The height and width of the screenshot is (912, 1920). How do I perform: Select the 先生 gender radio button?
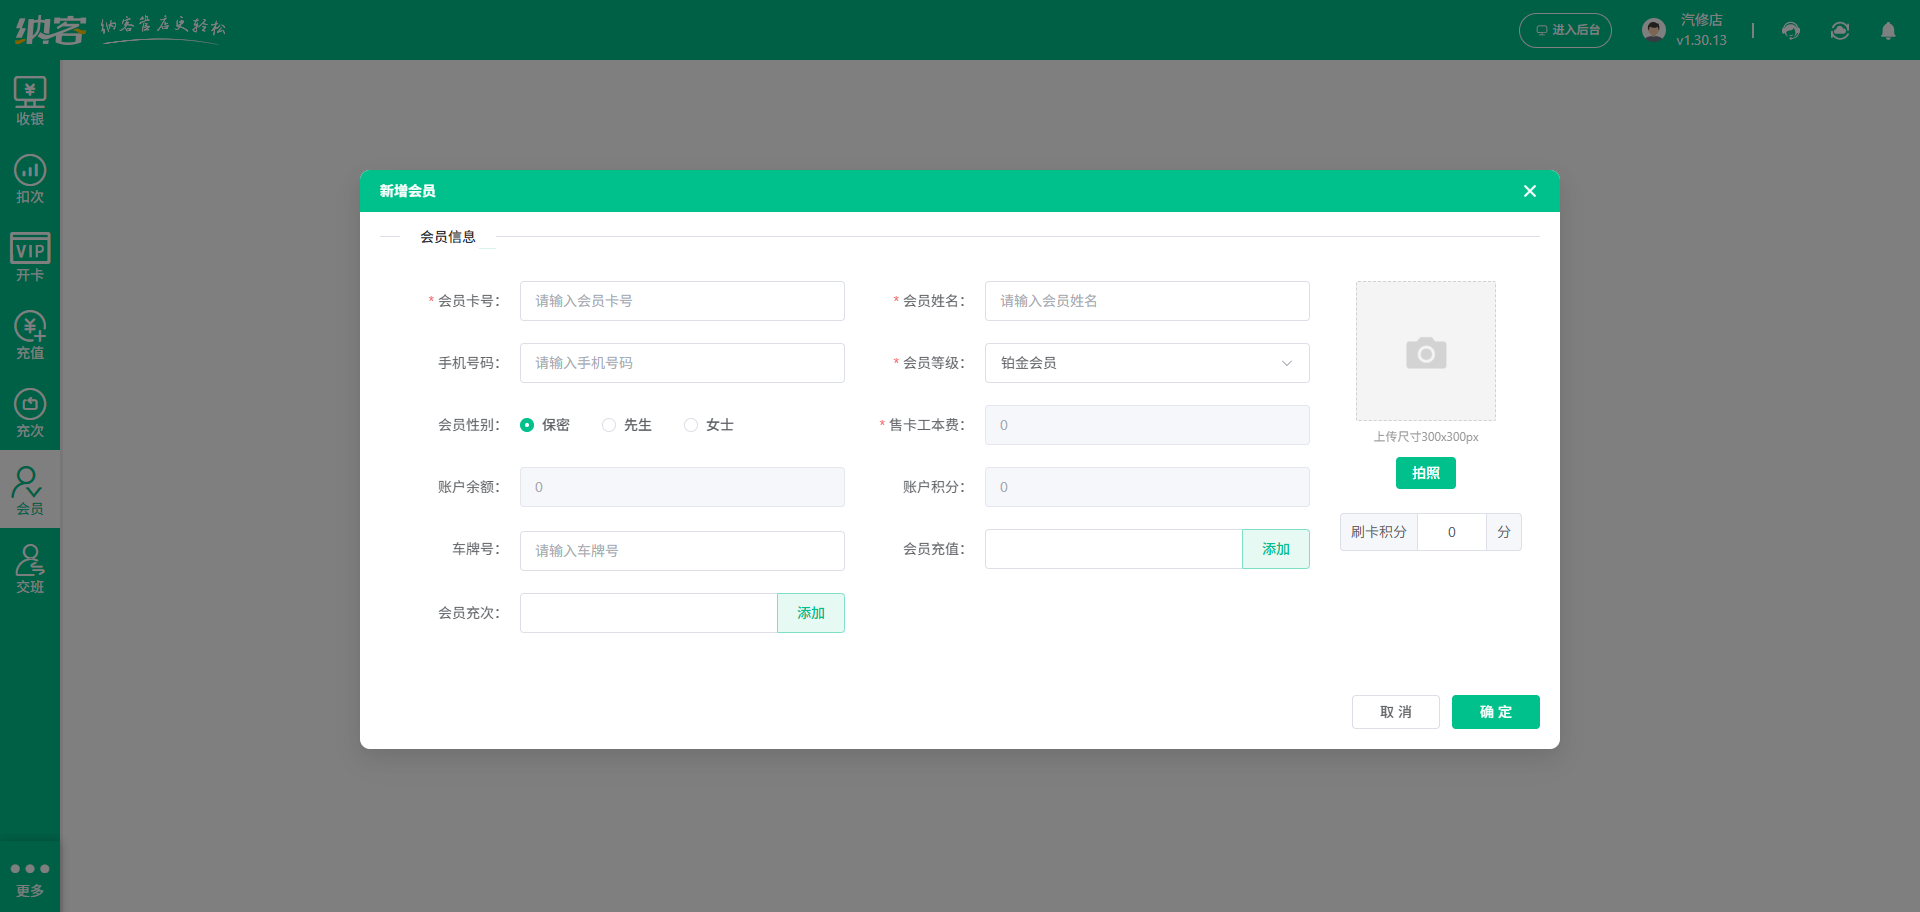point(609,425)
